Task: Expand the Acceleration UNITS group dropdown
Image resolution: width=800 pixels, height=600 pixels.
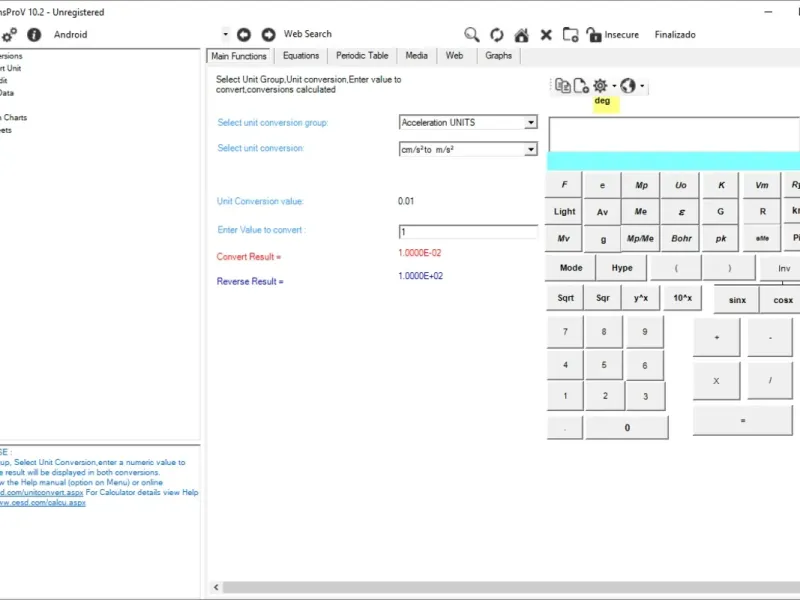Action: (531, 122)
